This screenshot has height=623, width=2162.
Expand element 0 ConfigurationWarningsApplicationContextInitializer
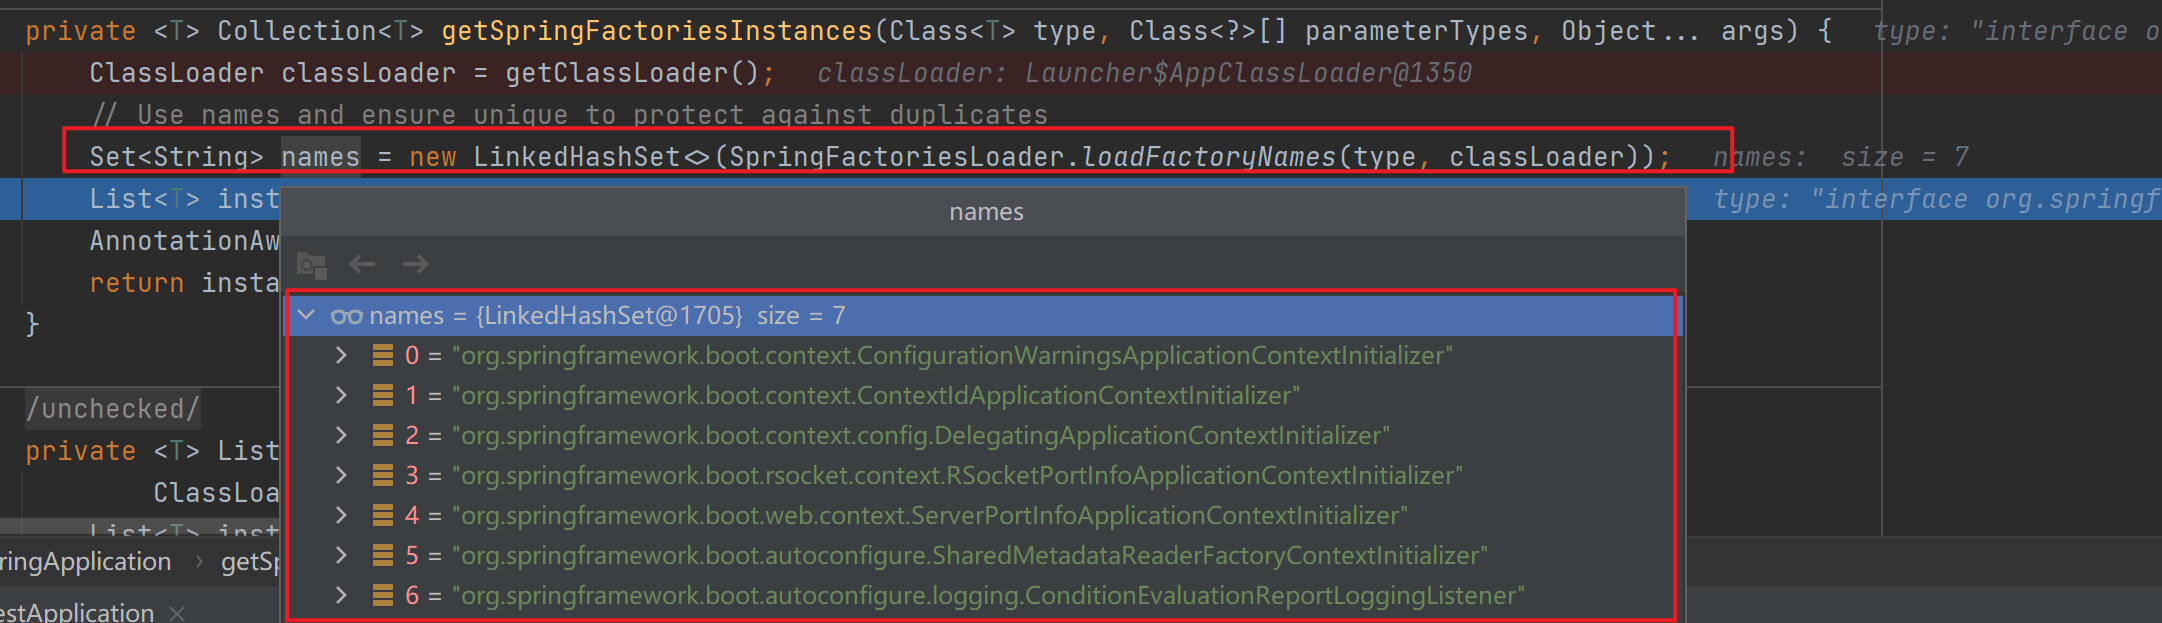pos(341,355)
